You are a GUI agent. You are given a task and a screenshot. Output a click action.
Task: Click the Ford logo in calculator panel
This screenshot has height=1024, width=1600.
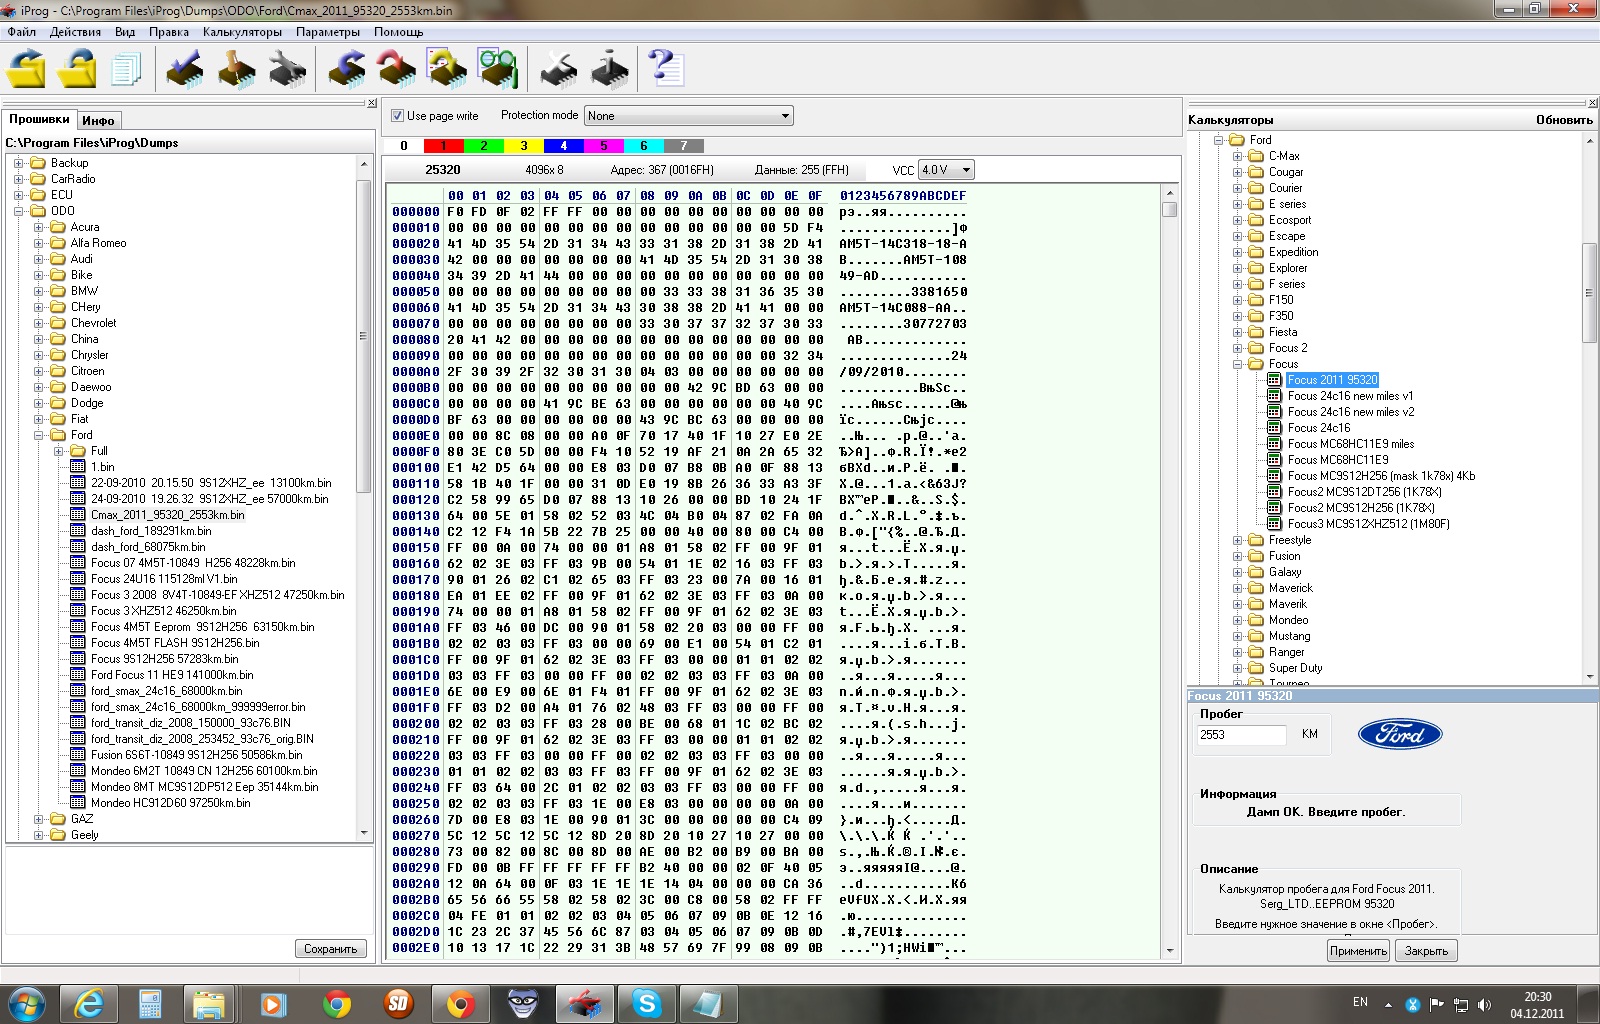[x=1400, y=734]
